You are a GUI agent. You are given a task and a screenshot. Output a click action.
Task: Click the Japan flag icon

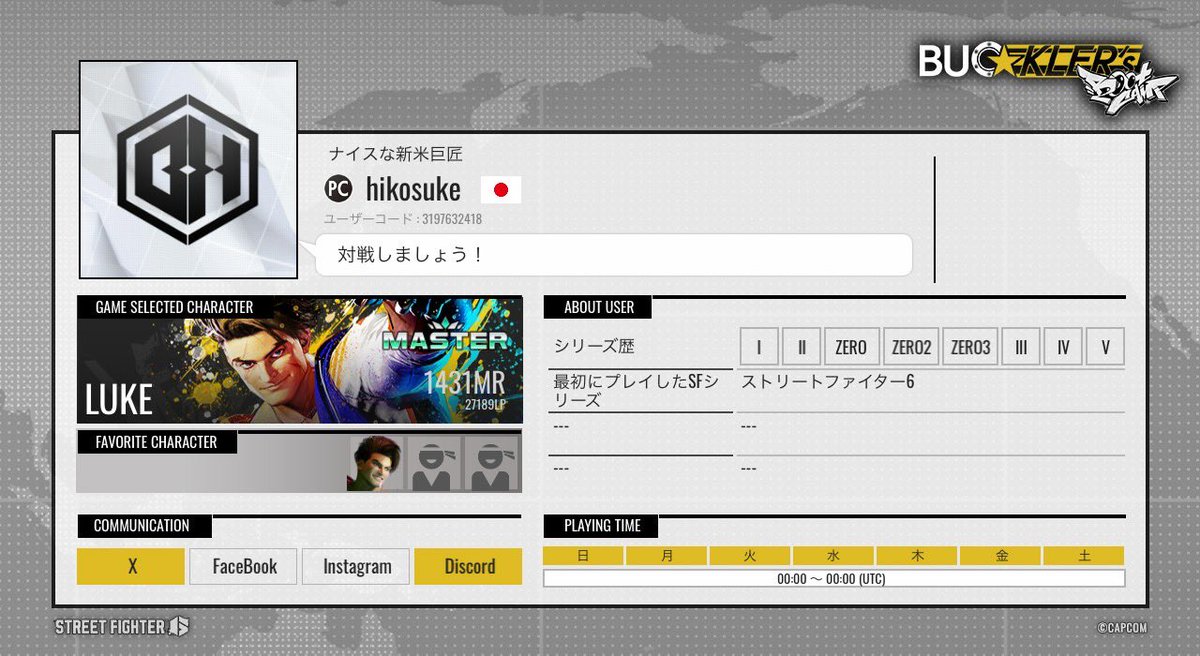[501, 189]
